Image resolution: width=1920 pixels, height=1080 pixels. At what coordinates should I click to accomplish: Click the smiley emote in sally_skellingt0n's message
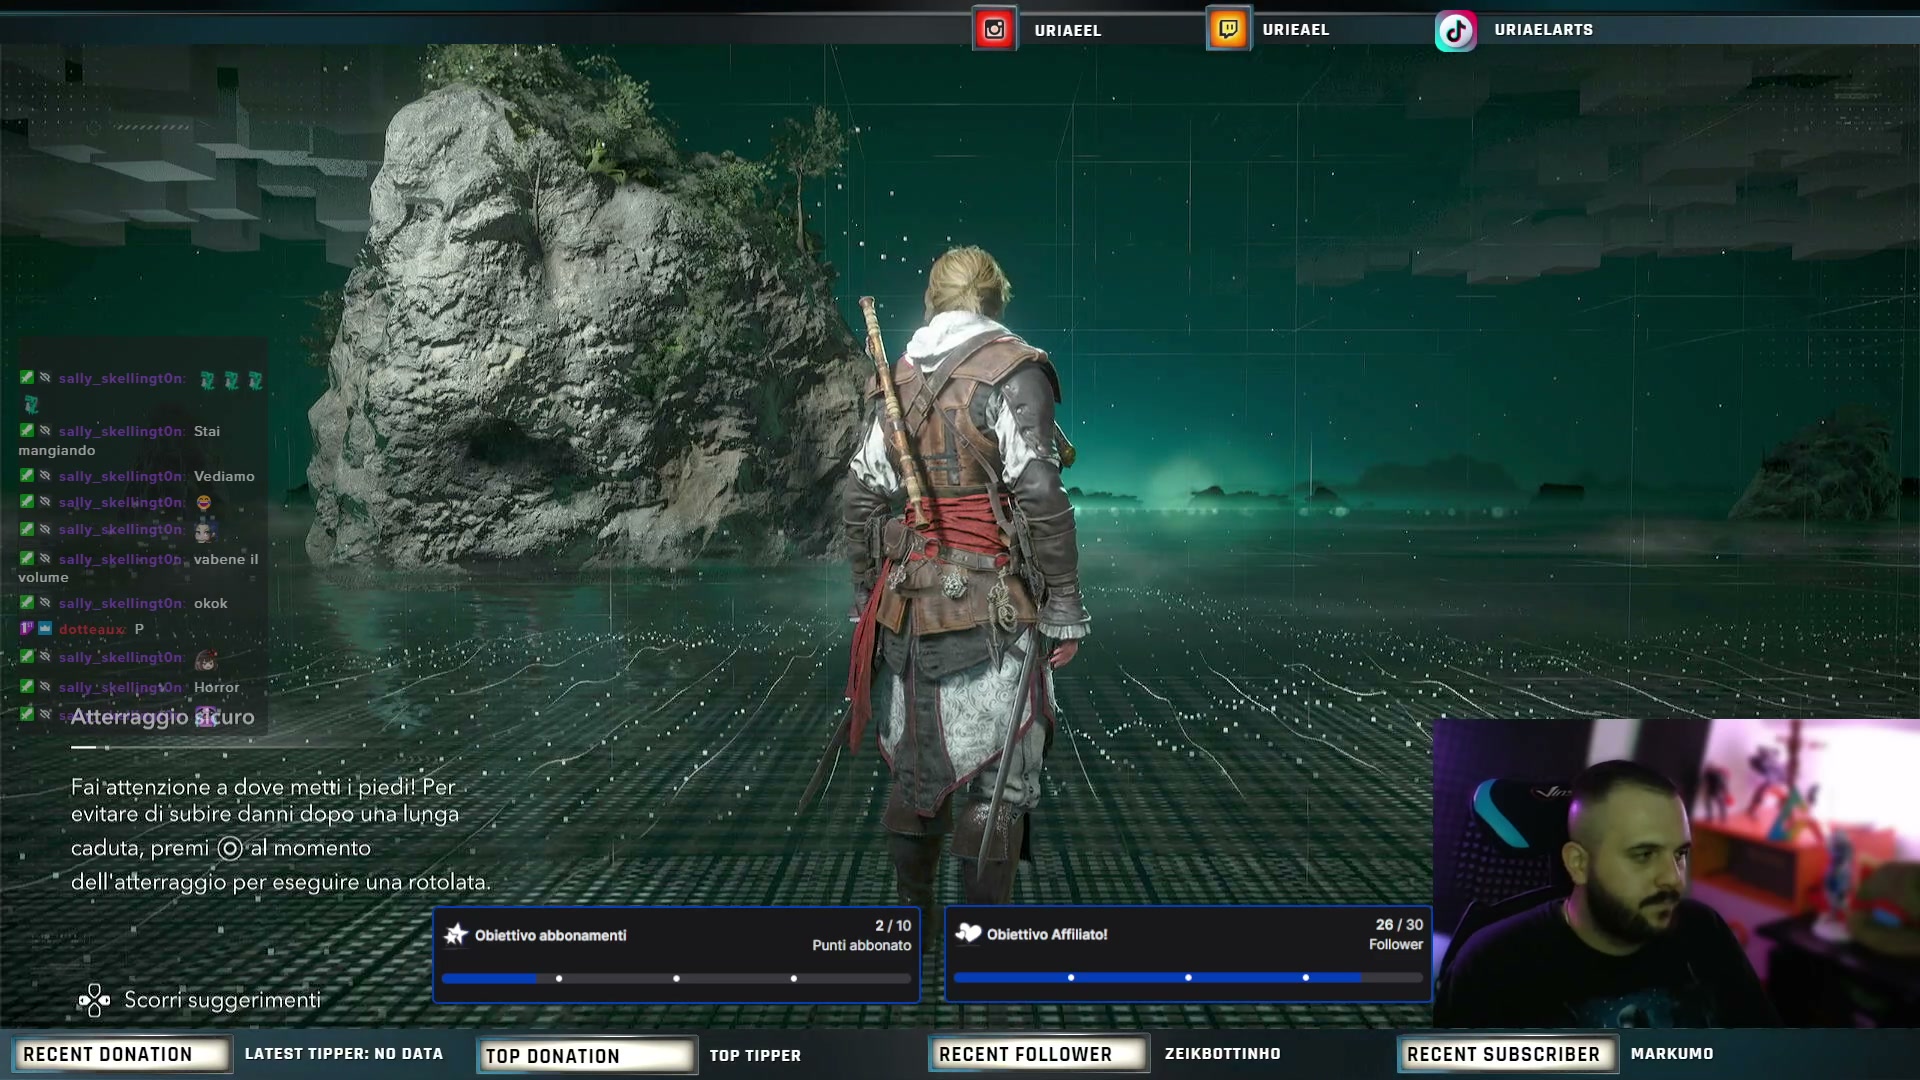[x=204, y=502]
